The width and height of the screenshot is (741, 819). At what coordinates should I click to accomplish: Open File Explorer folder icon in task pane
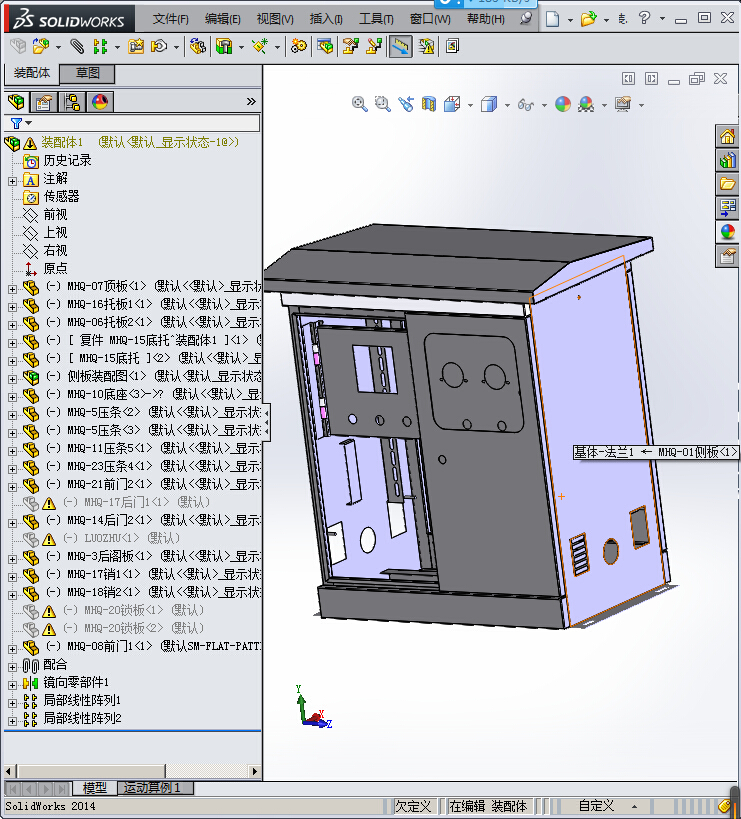point(727,184)
